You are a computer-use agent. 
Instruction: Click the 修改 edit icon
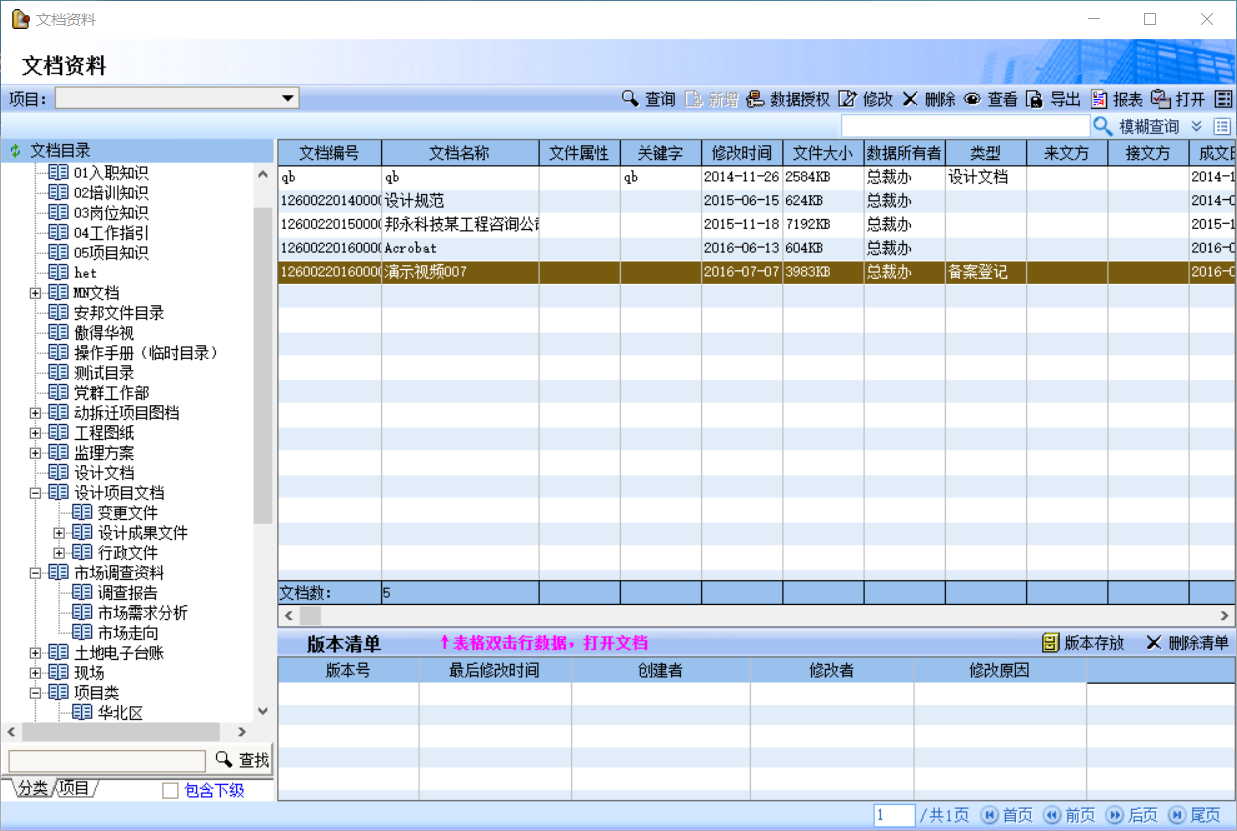click(847, 99)
